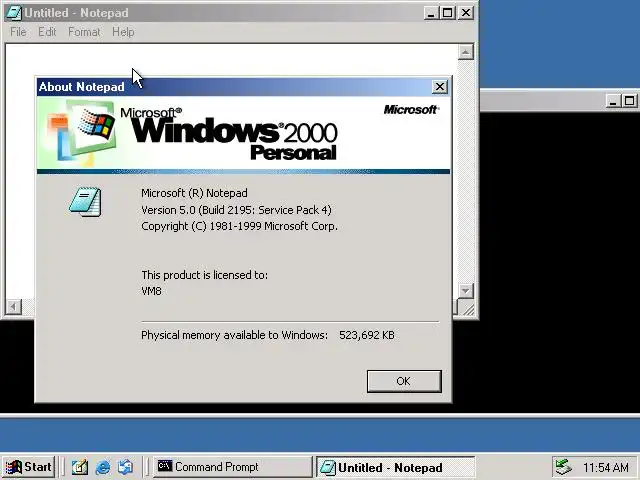
Task: Click the 11:54 AM taskbar clock
Action: pyautogui.click(x=606, y=467)
